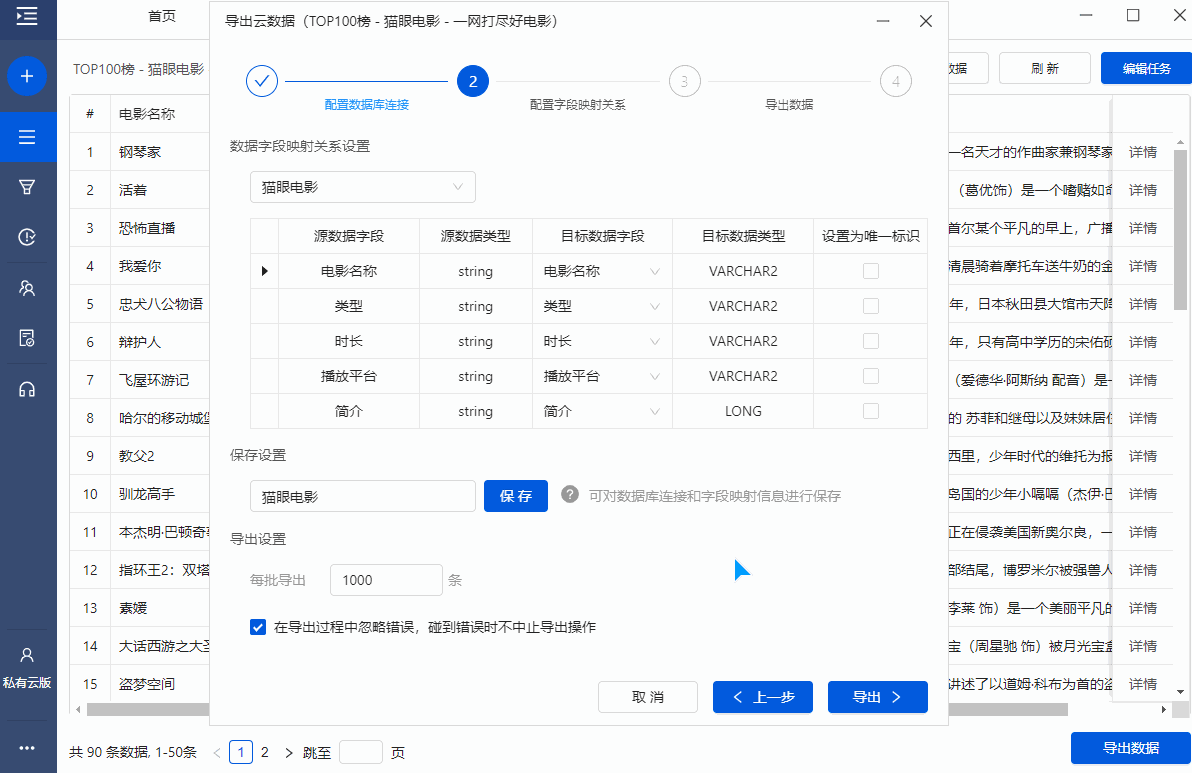Go to page 2 of results

(265, 752)
